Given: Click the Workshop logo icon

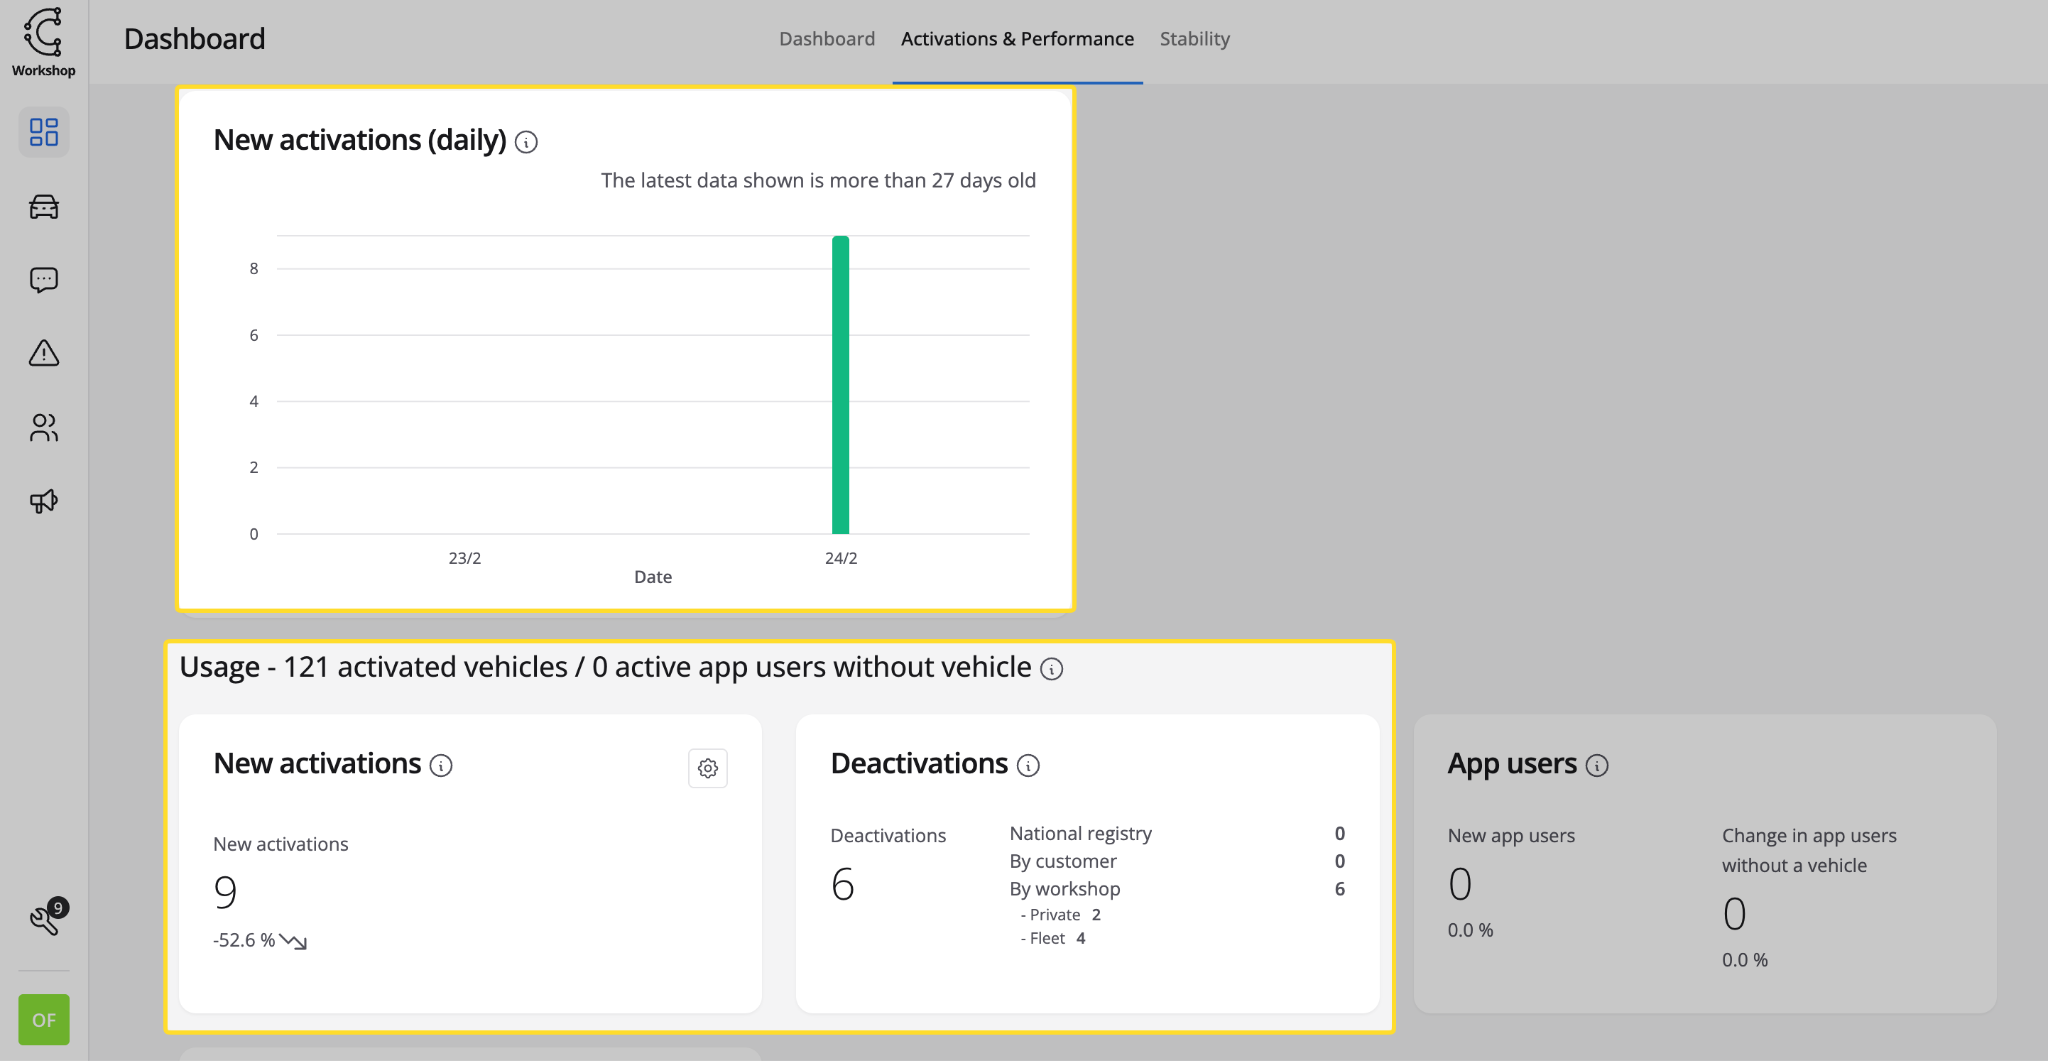Looking at the screenshot, I should pyautogui.click(x=44, y=42).
